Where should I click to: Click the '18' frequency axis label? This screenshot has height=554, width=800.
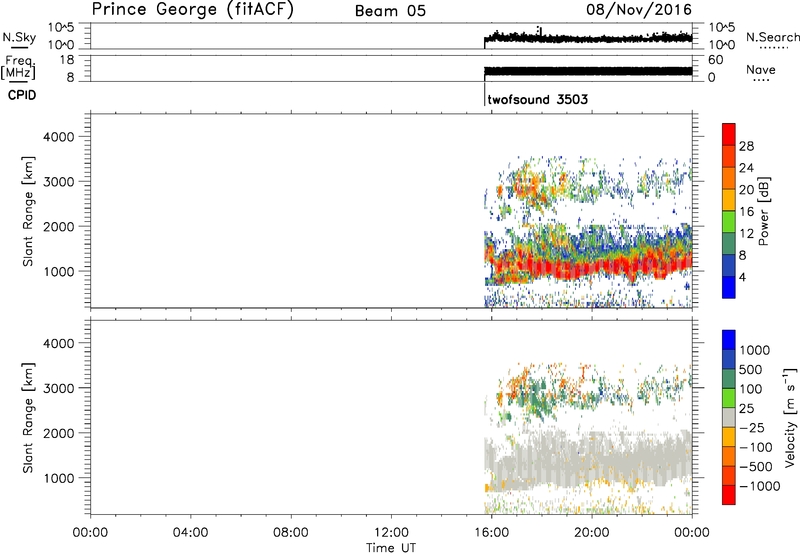pos(66,60)
